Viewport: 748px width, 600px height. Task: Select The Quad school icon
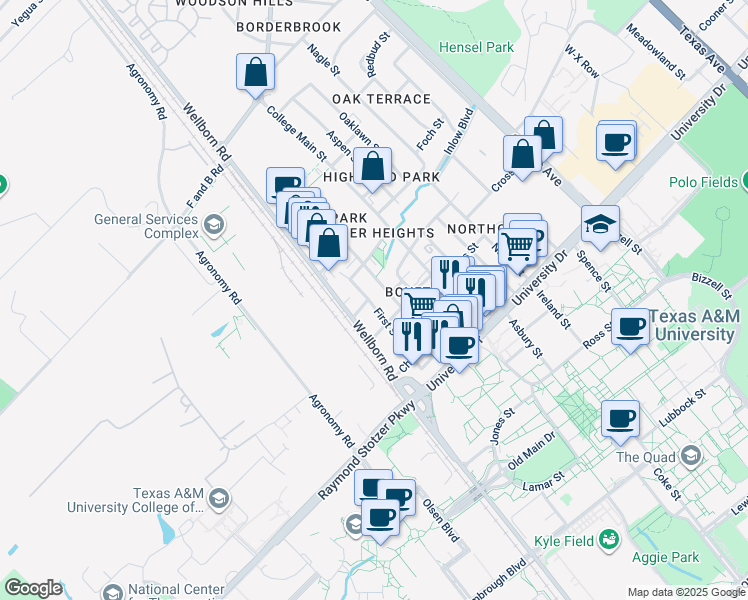pos(691,456)
